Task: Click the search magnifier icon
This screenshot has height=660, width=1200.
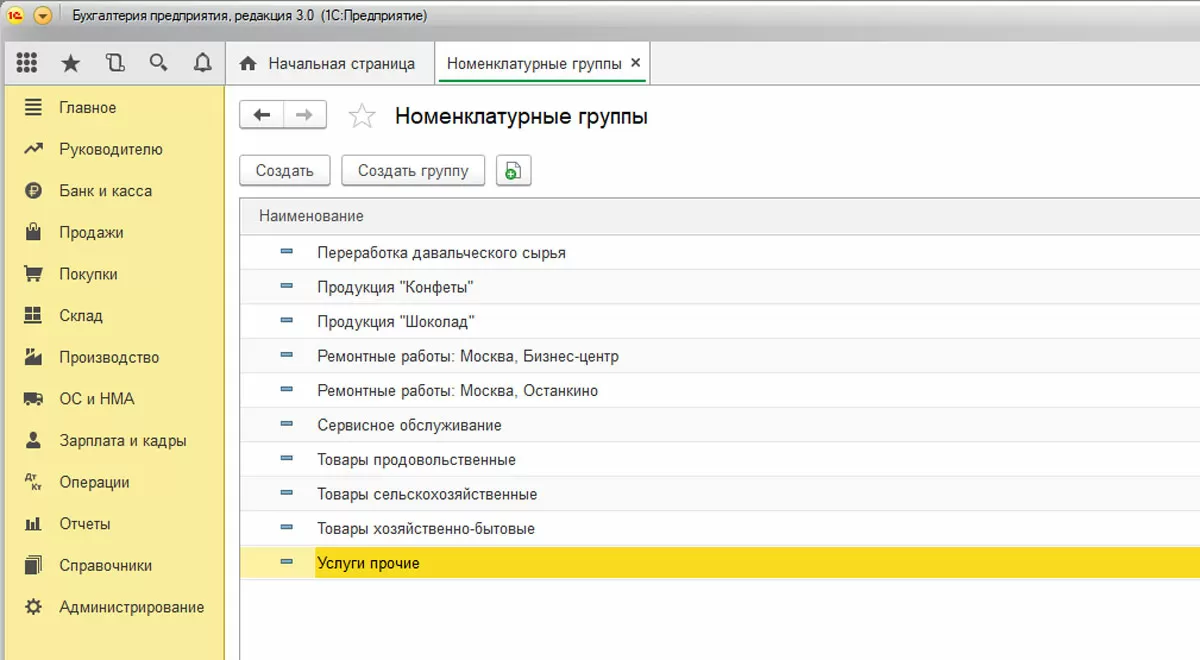Action: pos(158,63)
